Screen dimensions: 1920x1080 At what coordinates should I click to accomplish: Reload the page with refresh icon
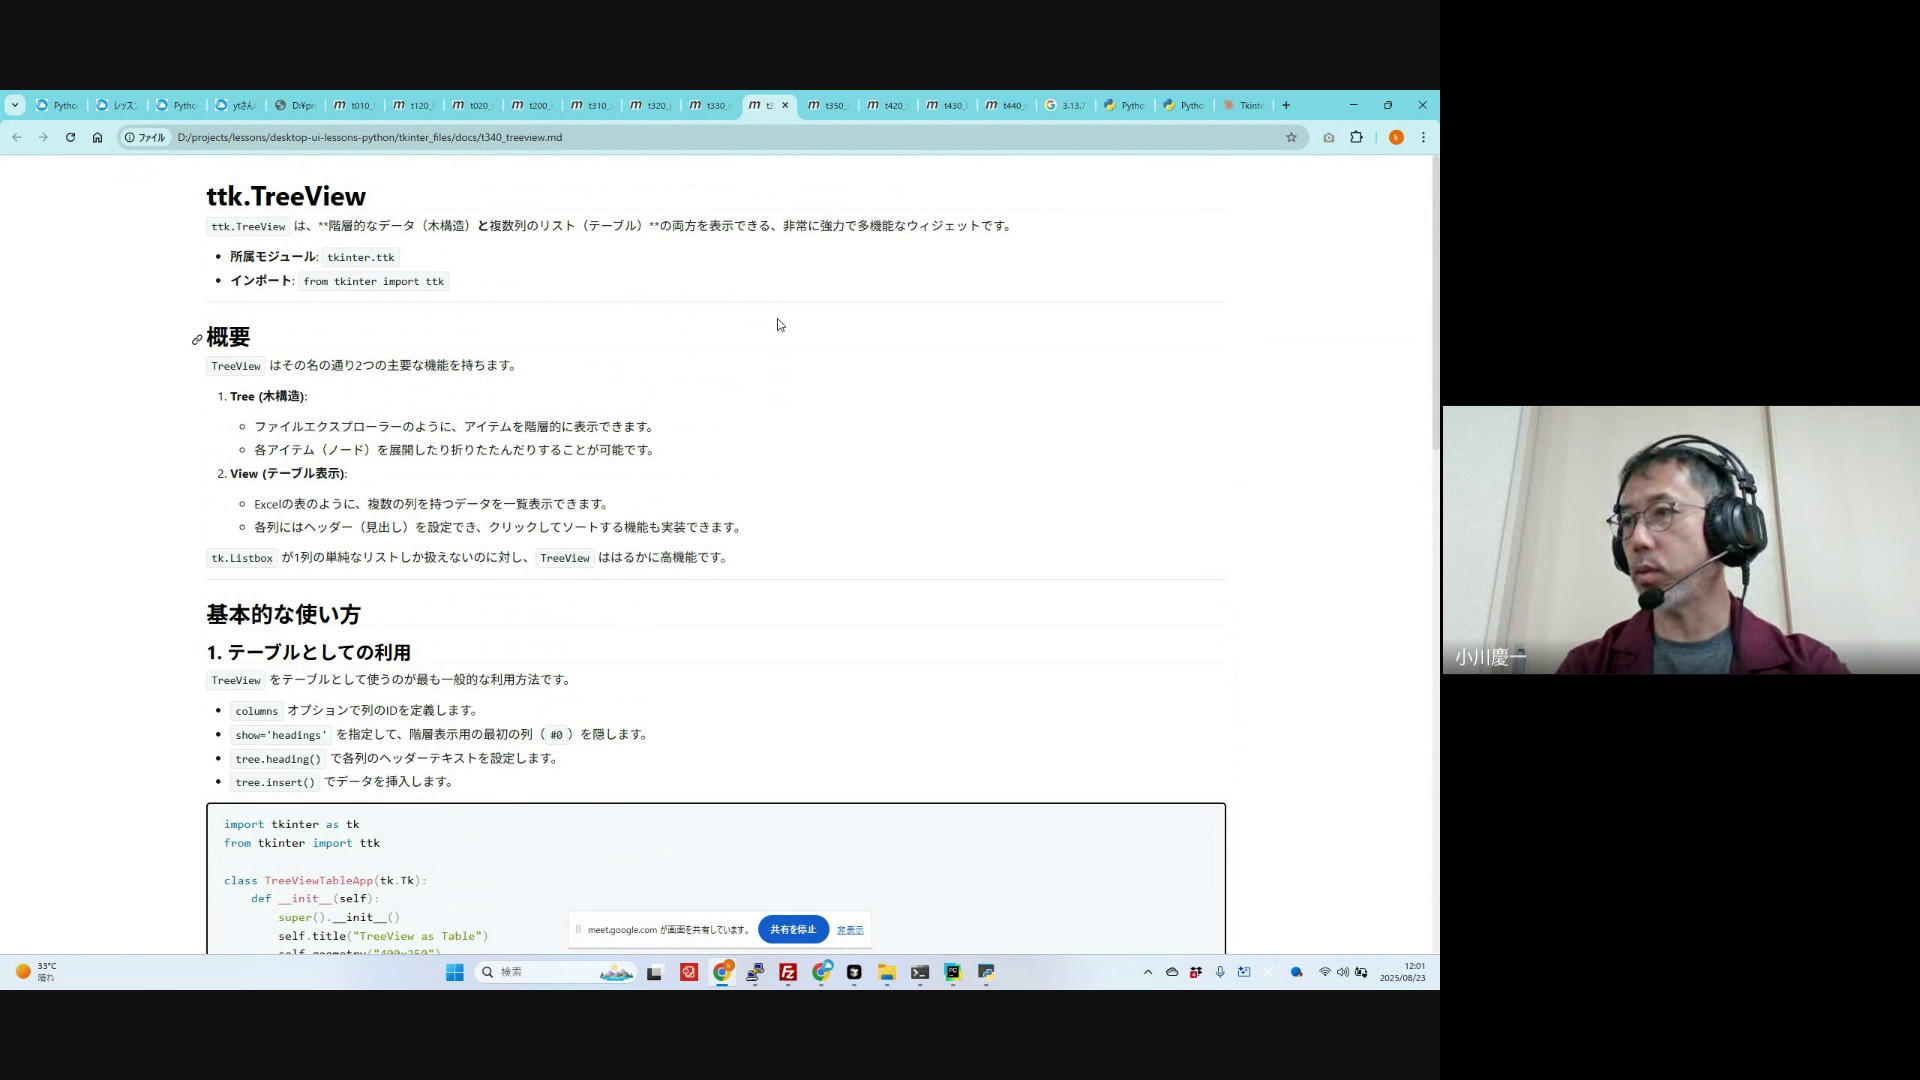[x=70, y=138]
